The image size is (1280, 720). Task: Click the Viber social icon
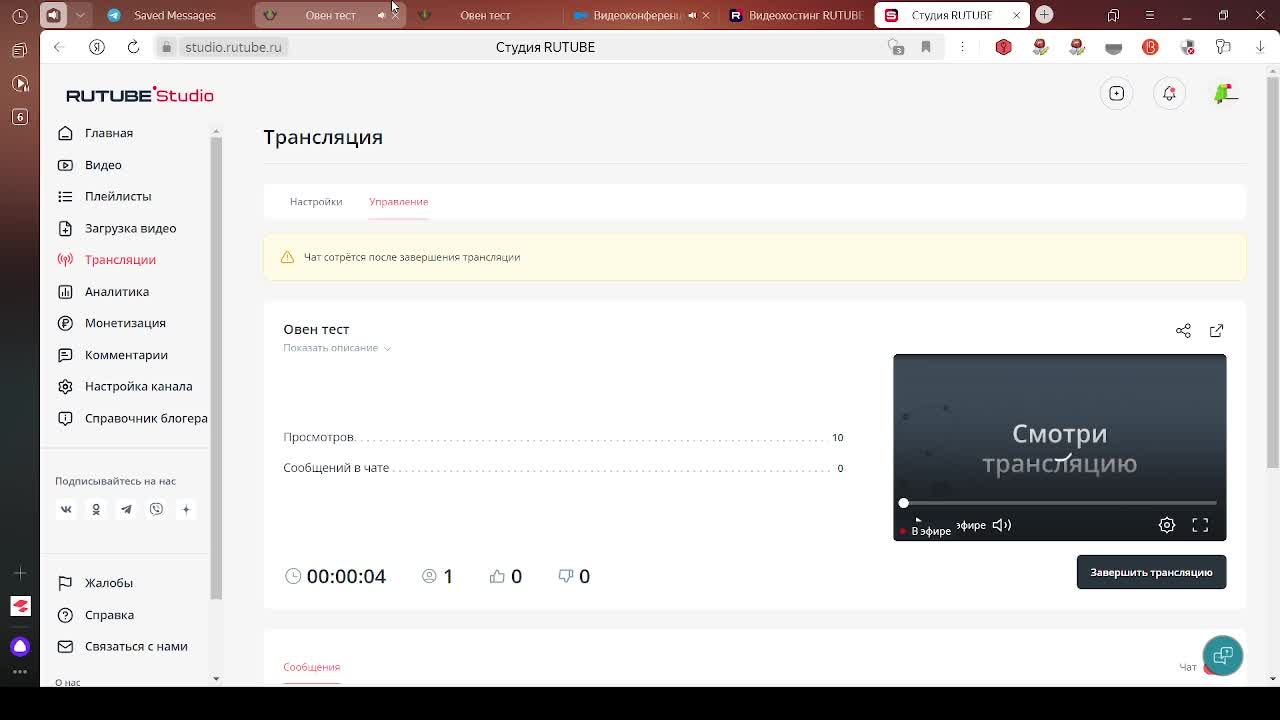pos(156,509)
